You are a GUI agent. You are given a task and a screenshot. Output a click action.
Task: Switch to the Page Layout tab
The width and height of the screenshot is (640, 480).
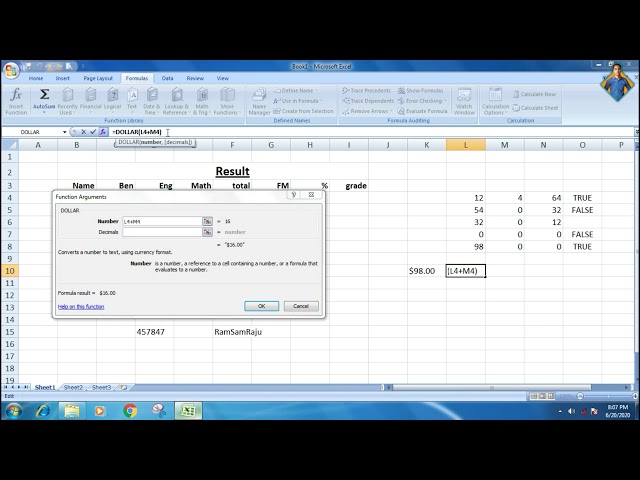point(98,78)
